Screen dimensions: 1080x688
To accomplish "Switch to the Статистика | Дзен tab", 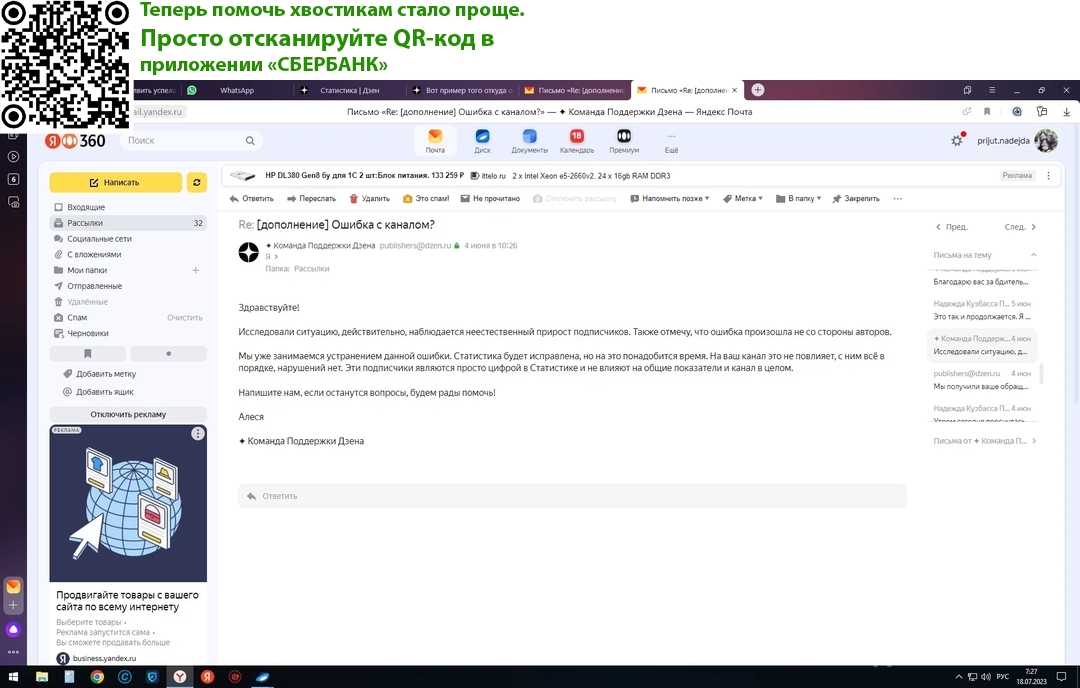I will click(349, 90).
